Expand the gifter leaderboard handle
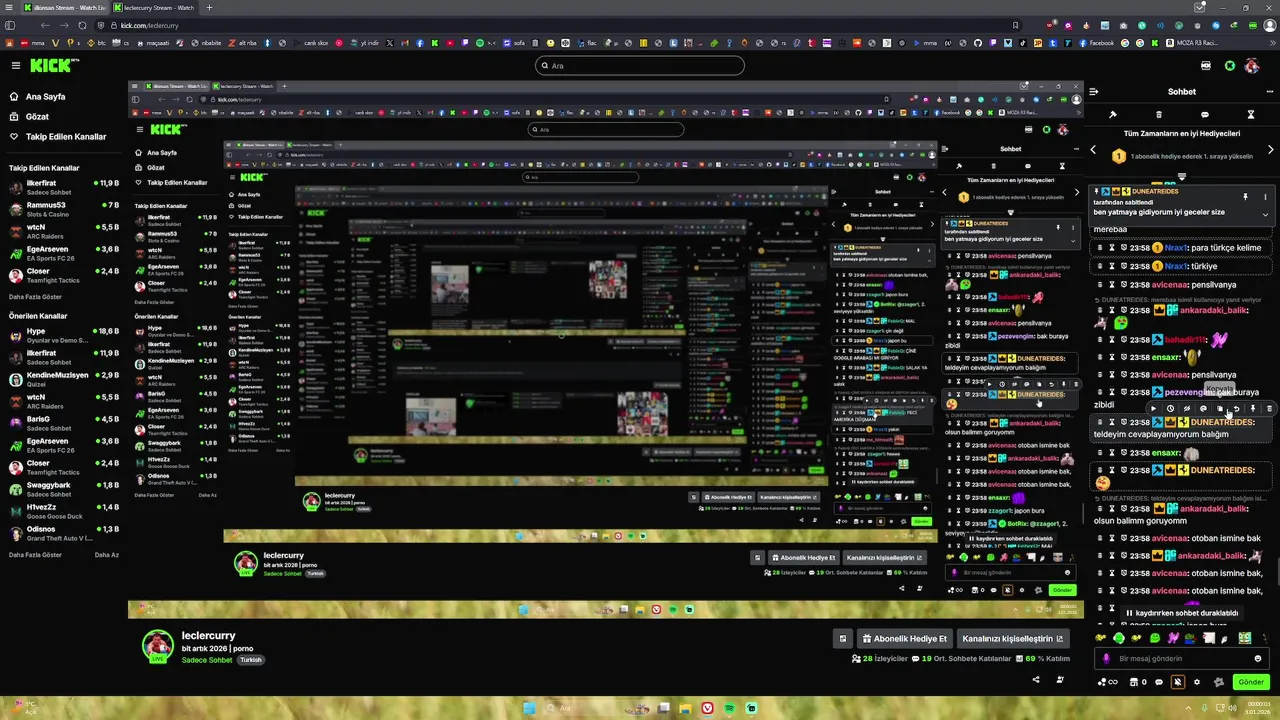Viewport: 1280px width, 720px height. (x=1181, y=177)
